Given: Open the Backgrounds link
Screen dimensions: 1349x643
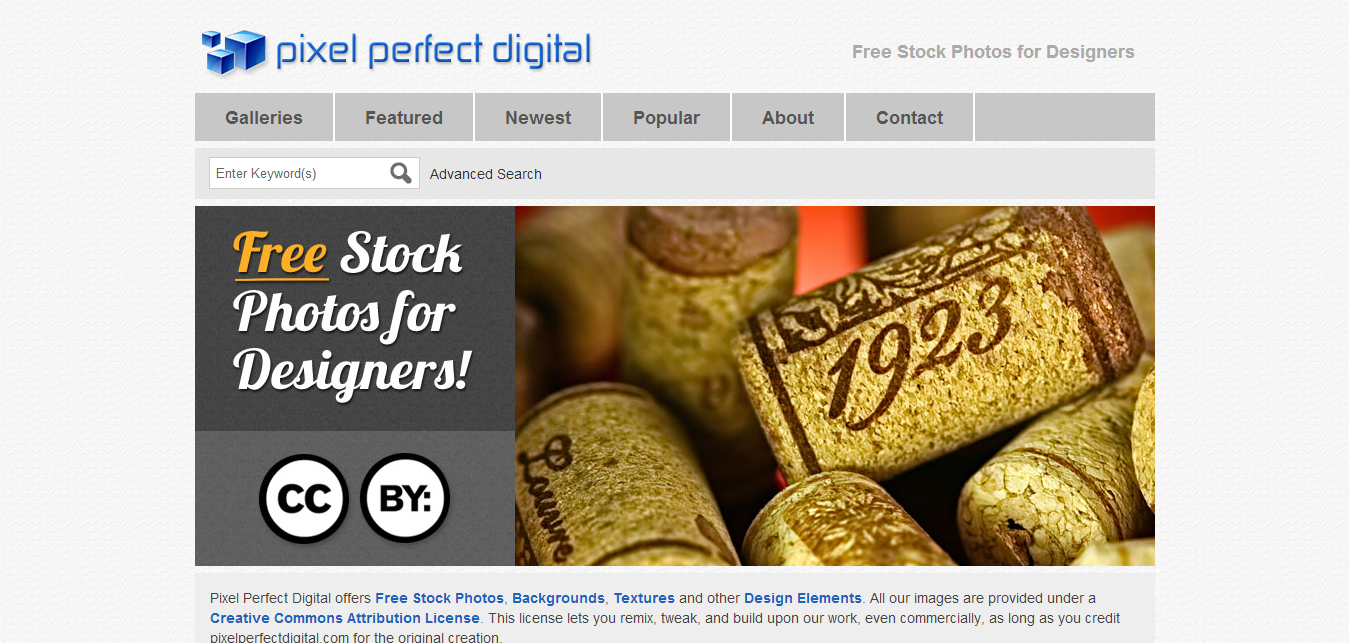Looking at the screenshot, I should [558, 598].
